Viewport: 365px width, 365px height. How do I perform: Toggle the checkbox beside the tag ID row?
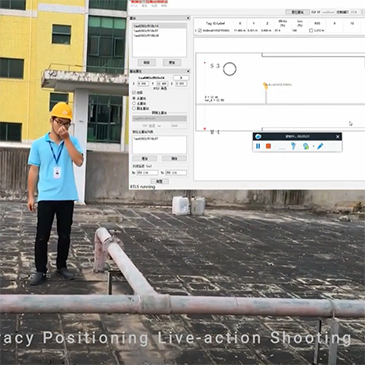coord(200,31)
